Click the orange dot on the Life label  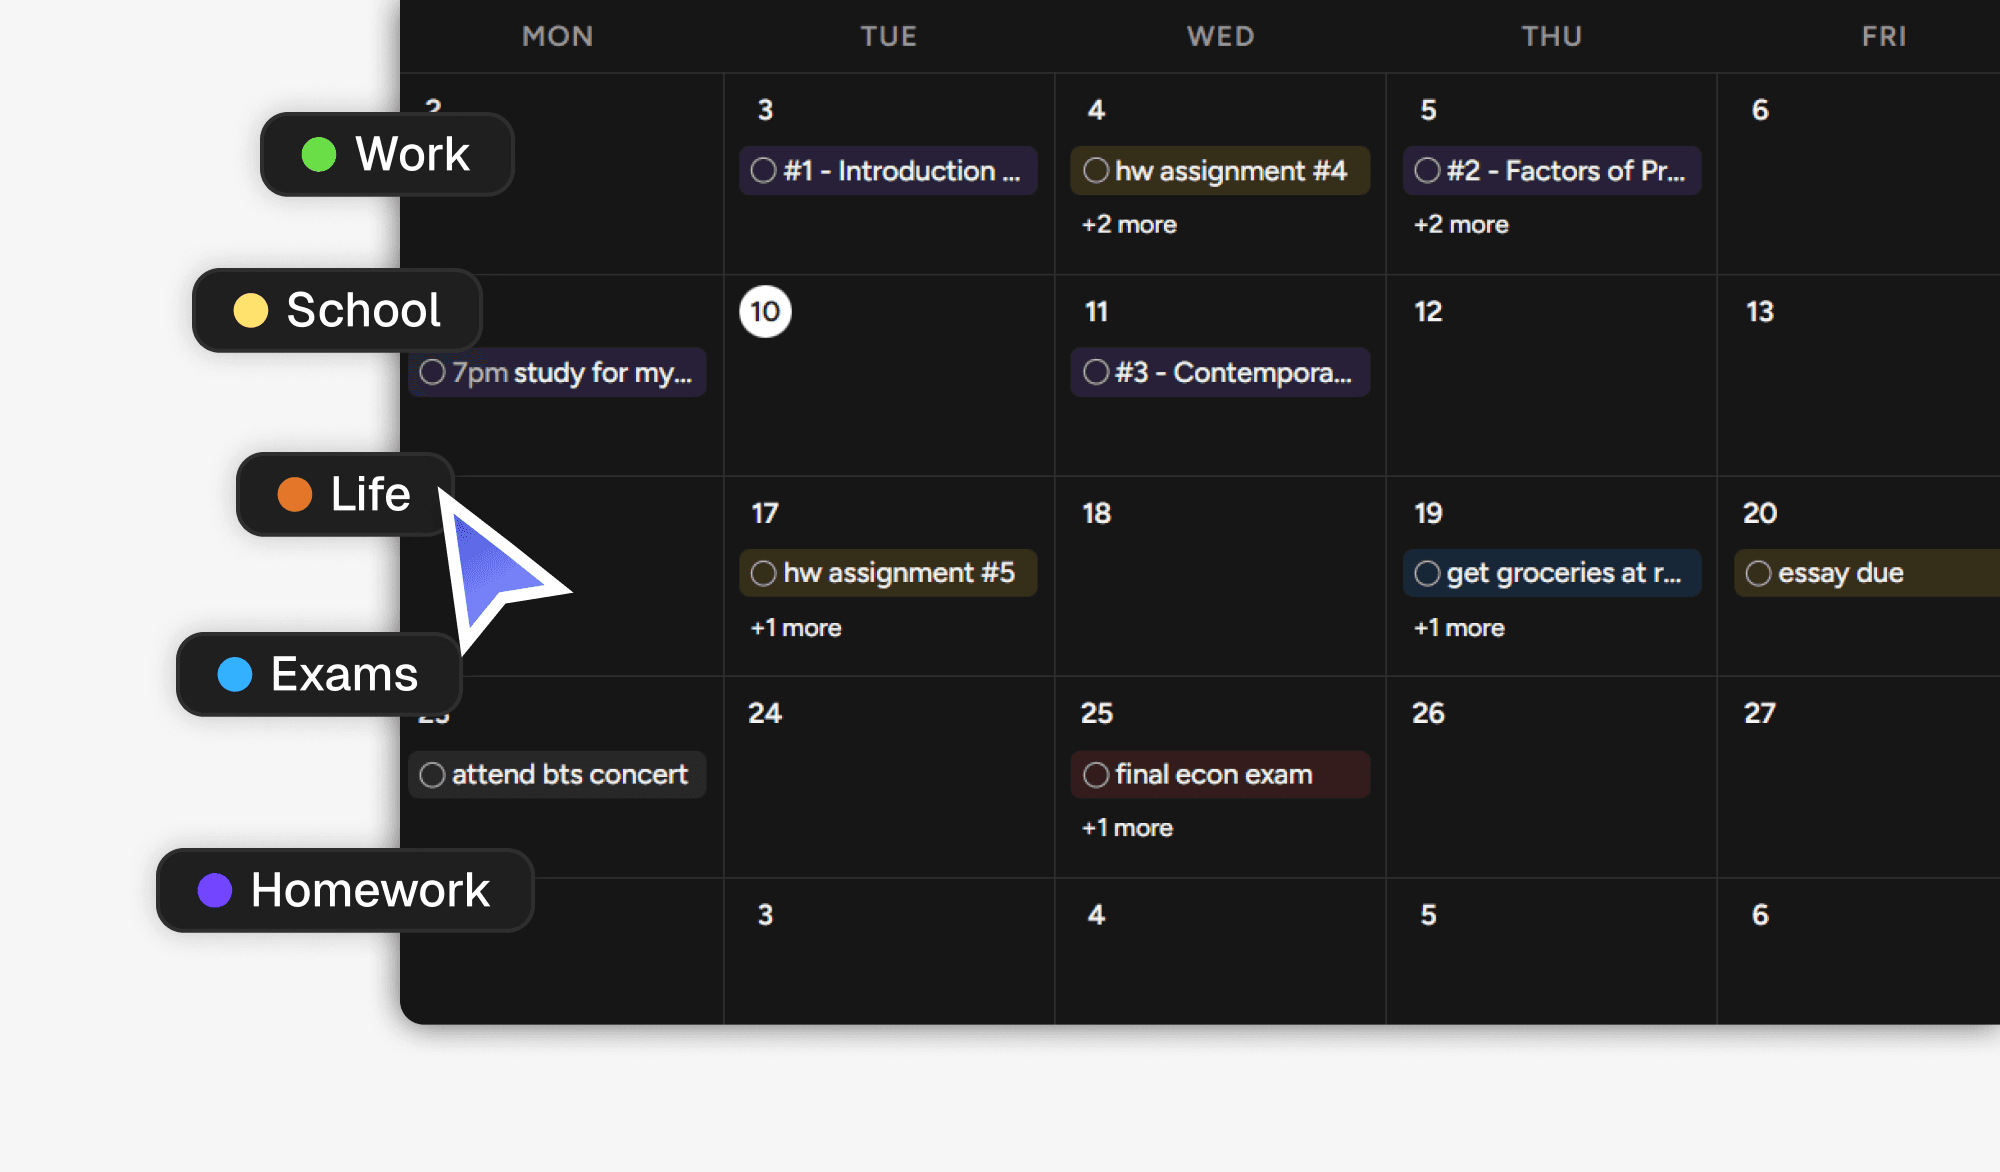pos(295,493)
